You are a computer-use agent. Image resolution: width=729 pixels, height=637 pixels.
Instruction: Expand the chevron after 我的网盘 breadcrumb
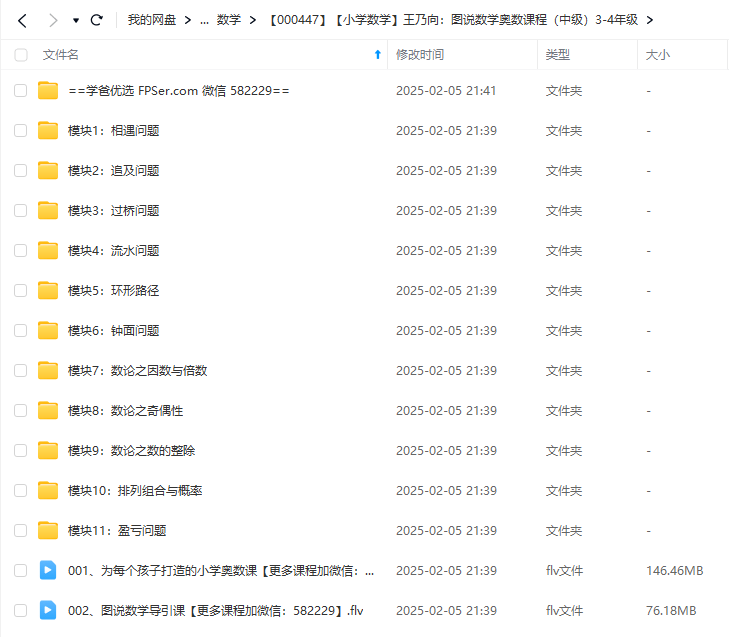(188, 20)
